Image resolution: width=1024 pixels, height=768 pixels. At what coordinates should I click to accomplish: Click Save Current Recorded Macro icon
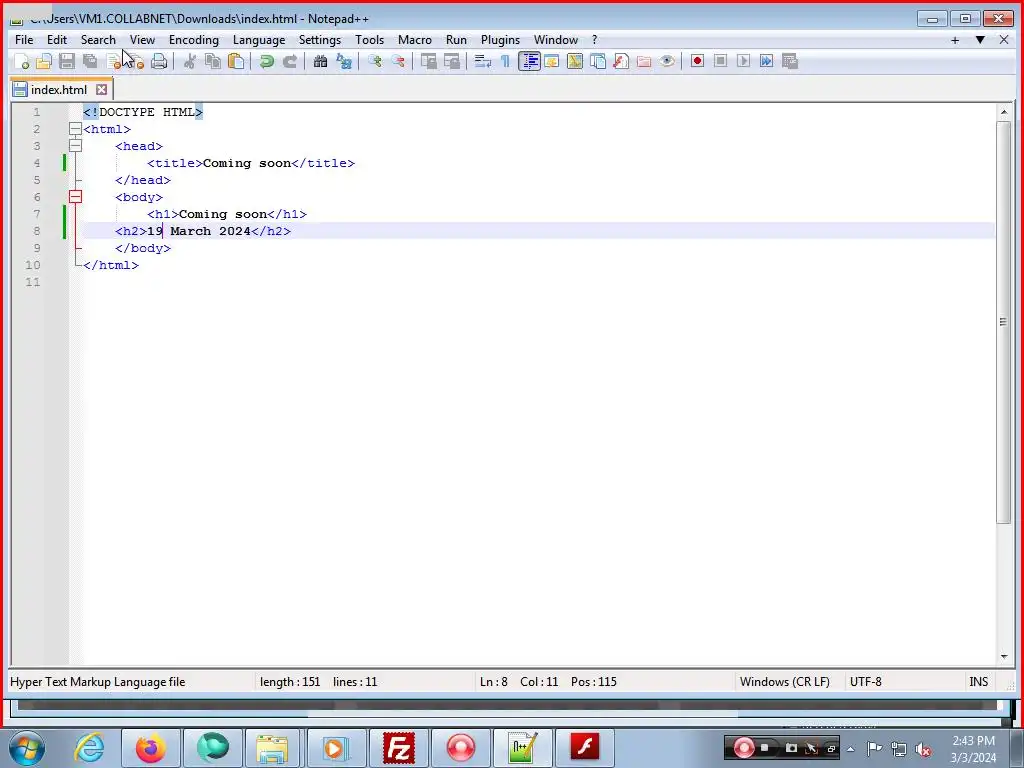790,61
